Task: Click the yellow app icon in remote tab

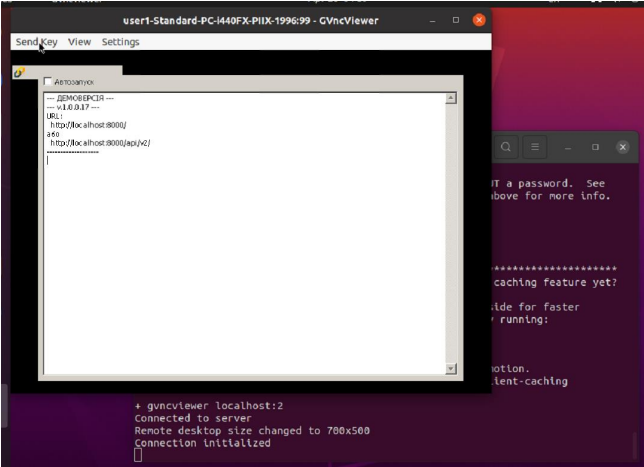Action: tap(18, 73)
